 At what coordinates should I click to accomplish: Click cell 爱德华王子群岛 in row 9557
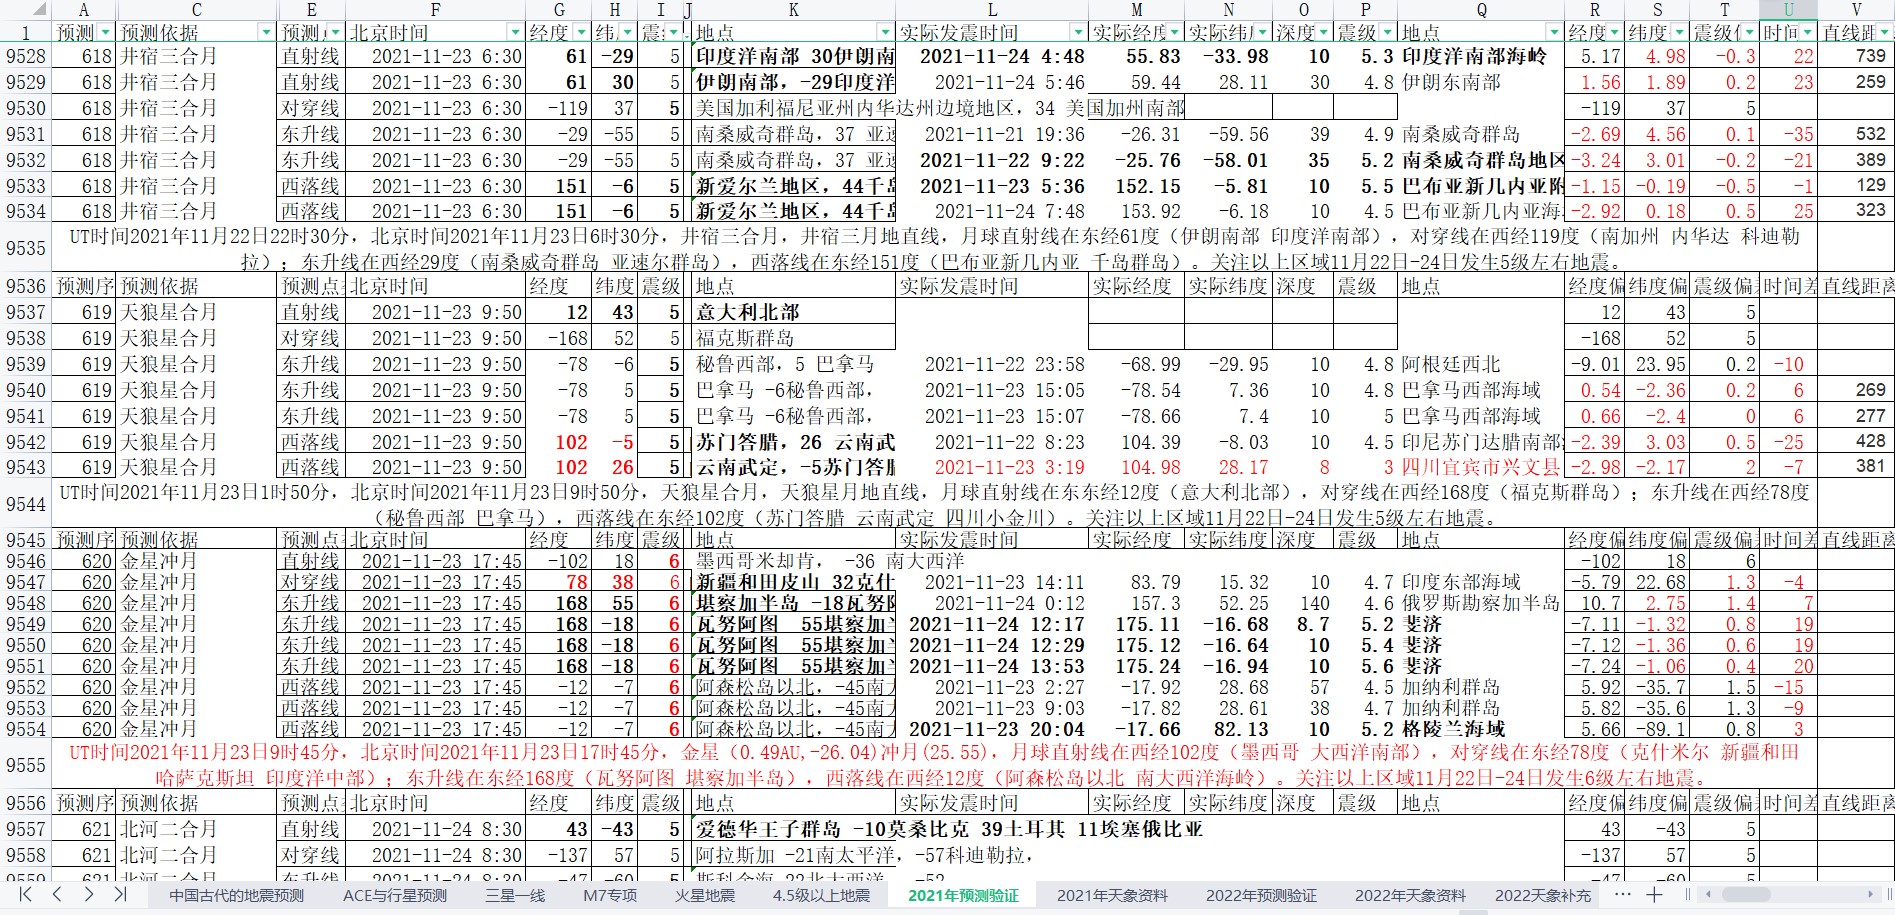click(x=793, y=829)
